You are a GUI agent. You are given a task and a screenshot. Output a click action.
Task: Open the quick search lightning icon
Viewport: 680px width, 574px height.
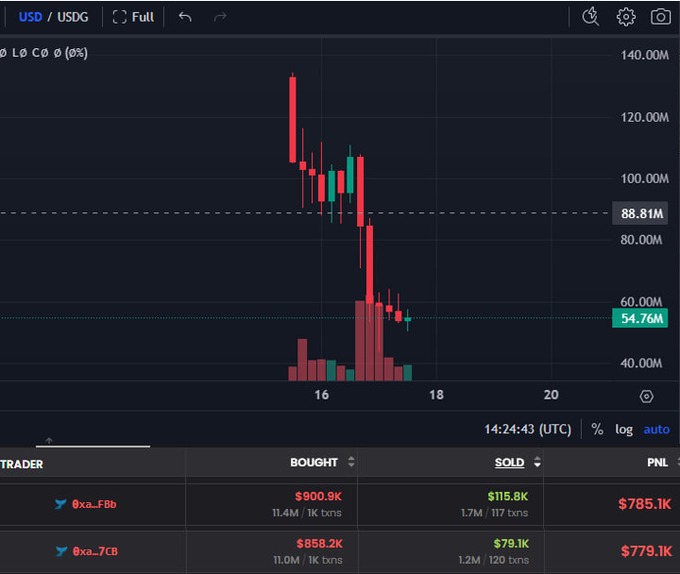[590, 17]
